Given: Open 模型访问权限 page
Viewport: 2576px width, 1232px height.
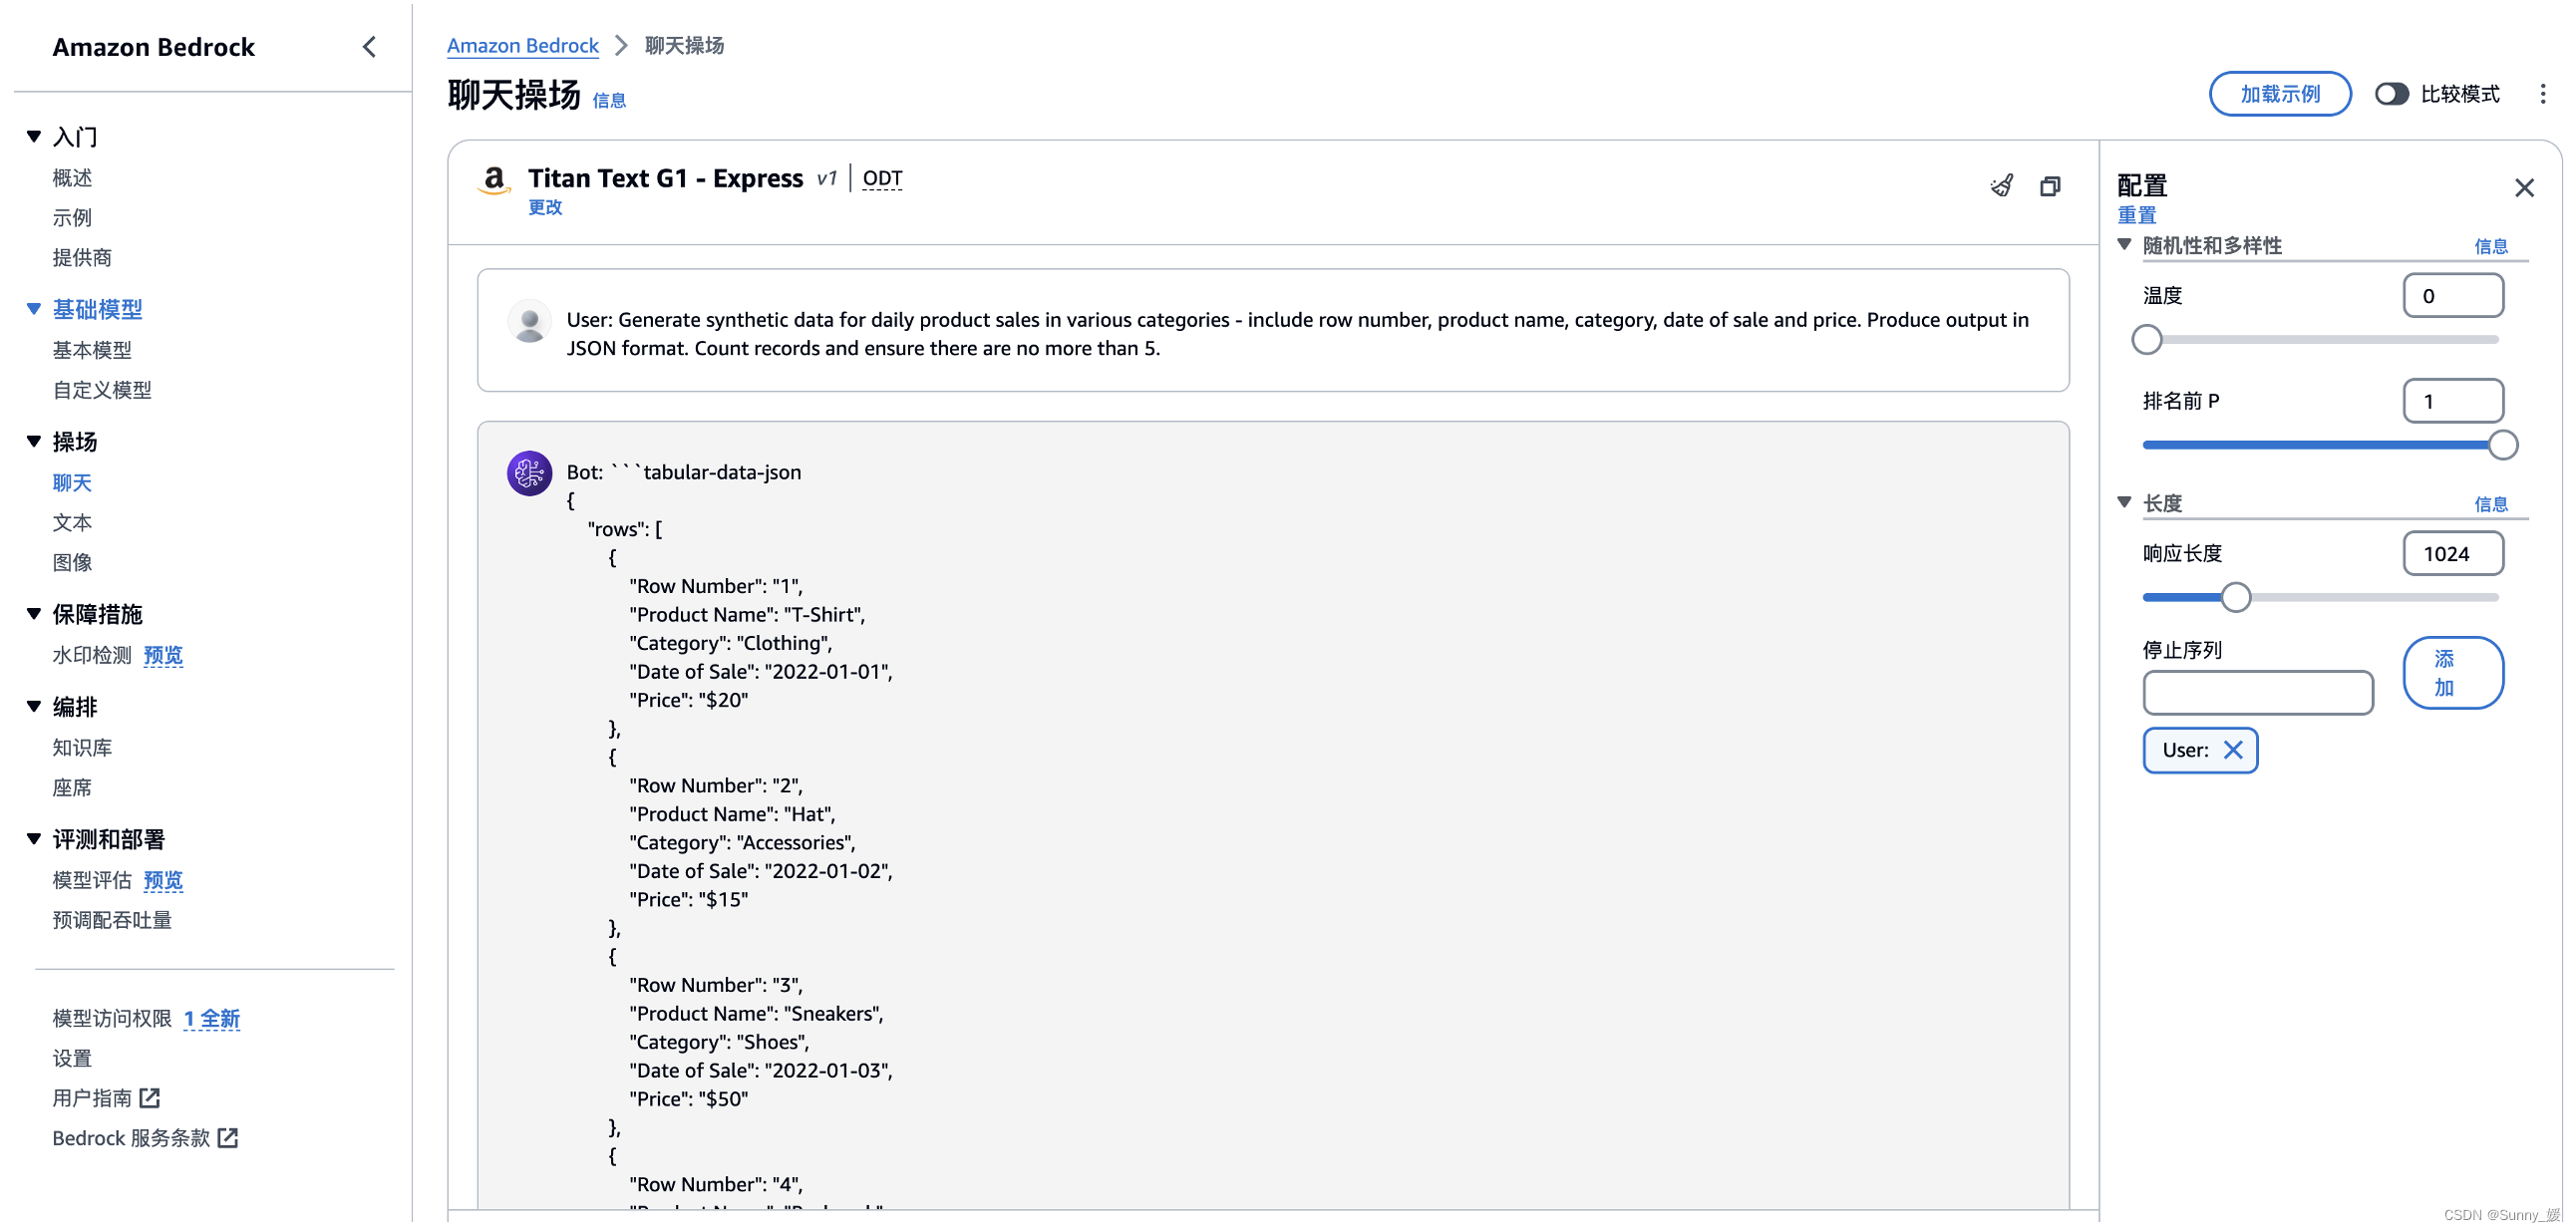Looking at the screenshot, I should pyautogui.click(x=112, y=1018).
